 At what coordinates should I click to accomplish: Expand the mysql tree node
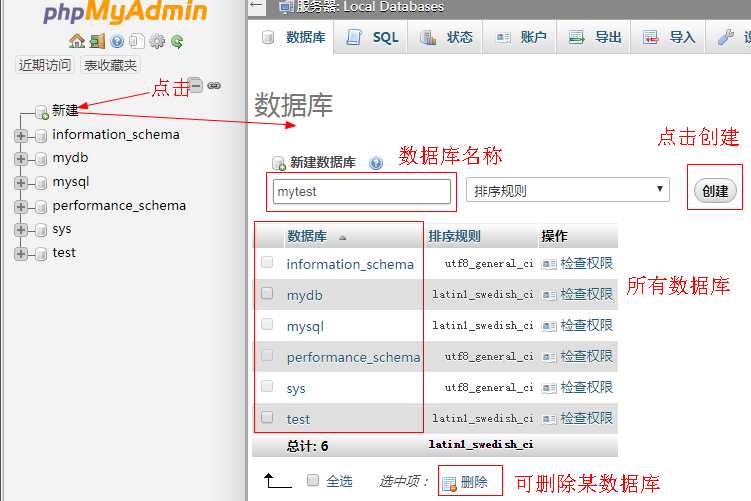pyautogui.click(x=21, y=182)
